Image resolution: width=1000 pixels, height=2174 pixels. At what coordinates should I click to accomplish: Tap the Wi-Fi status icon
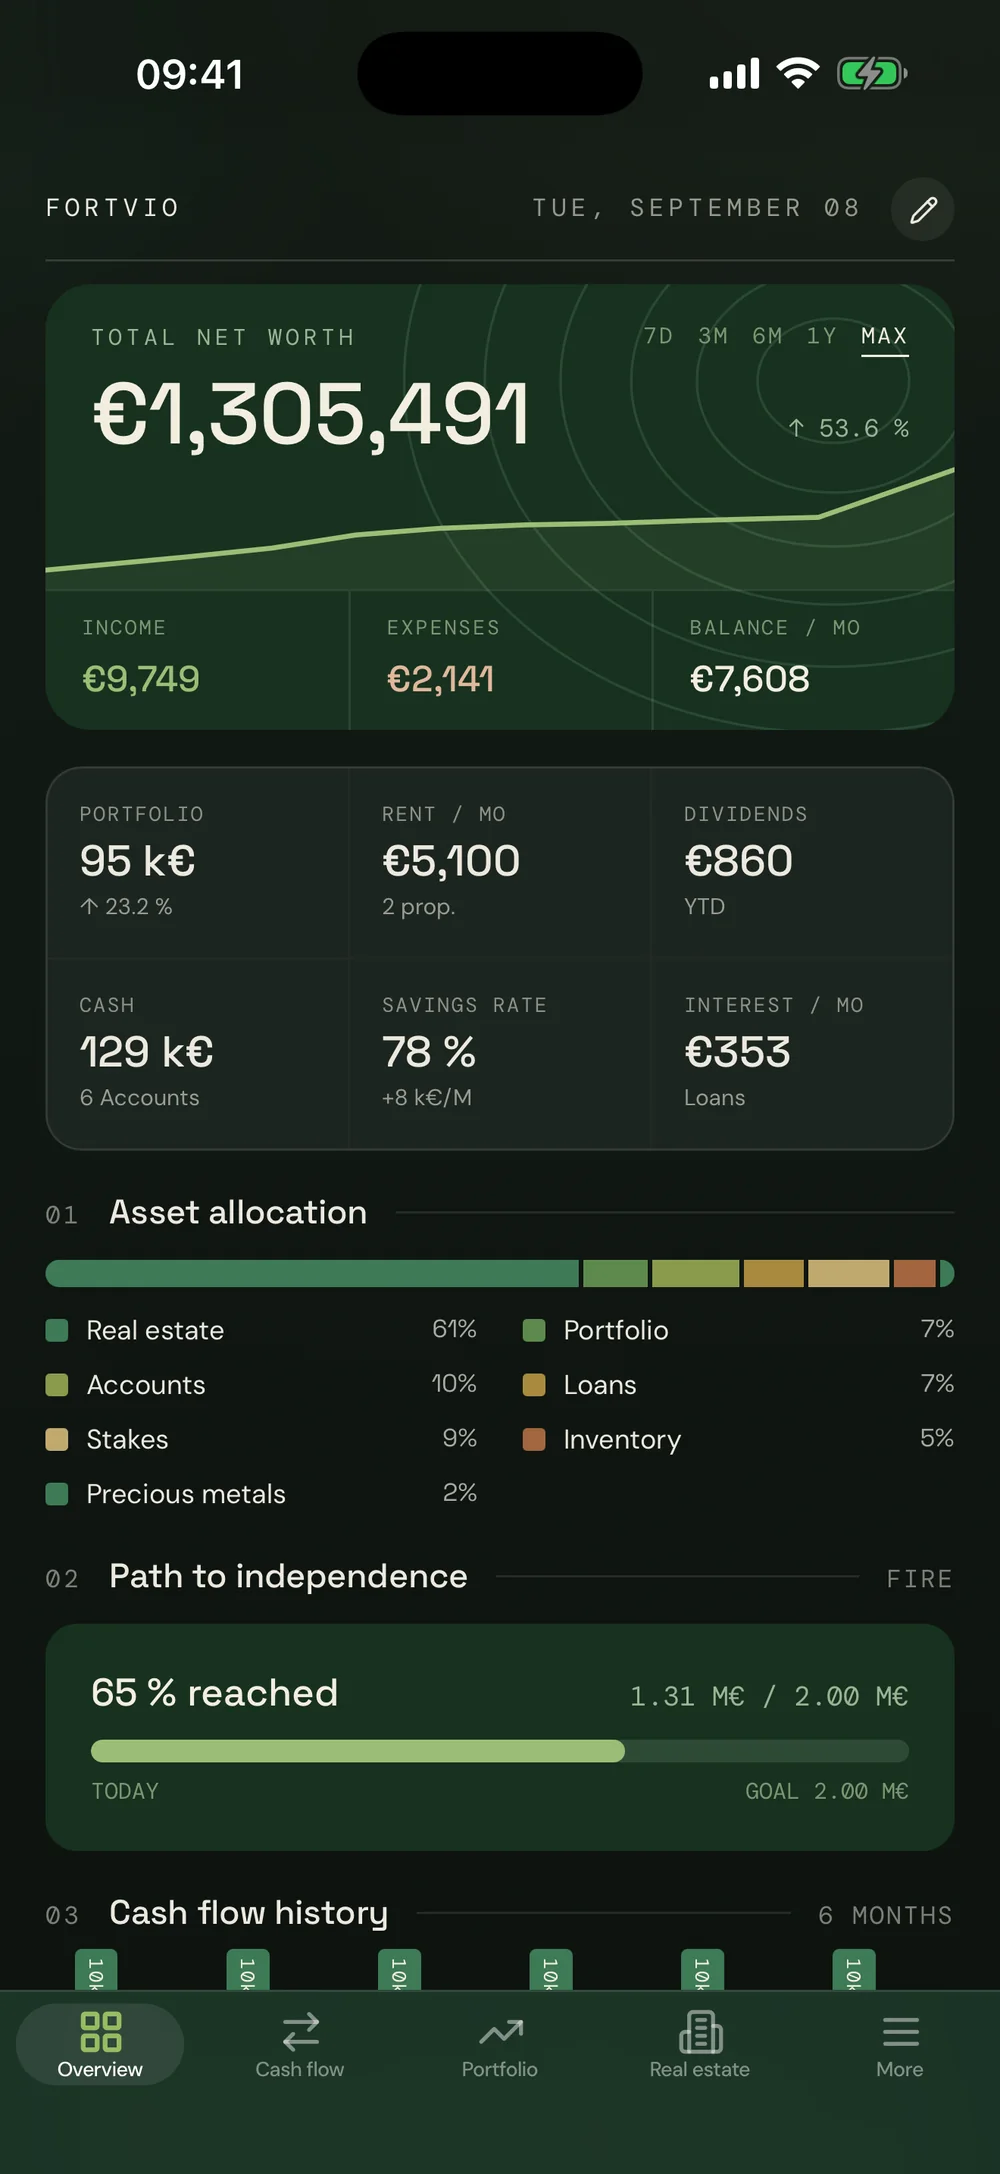point(798,73)
